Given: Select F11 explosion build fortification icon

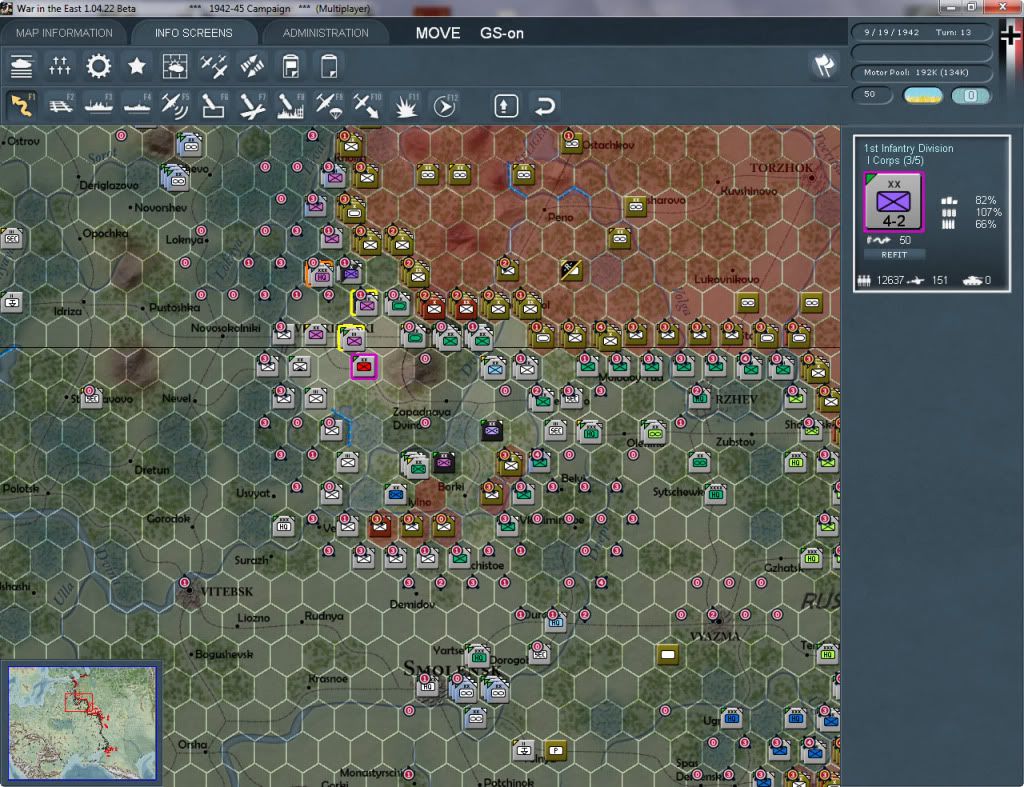Looking at the screenshot, I should coord(406,105).
